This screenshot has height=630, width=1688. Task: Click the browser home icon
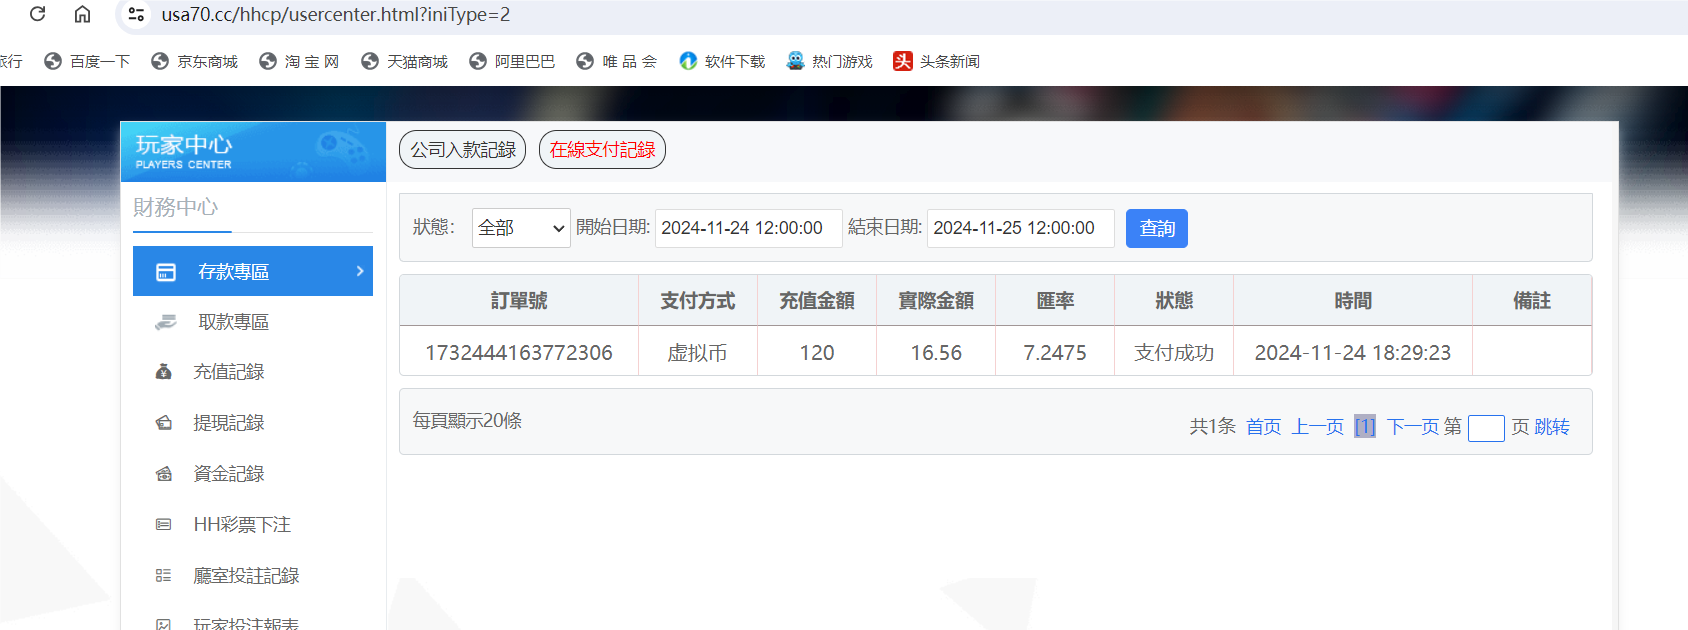(x=83, y=14)
